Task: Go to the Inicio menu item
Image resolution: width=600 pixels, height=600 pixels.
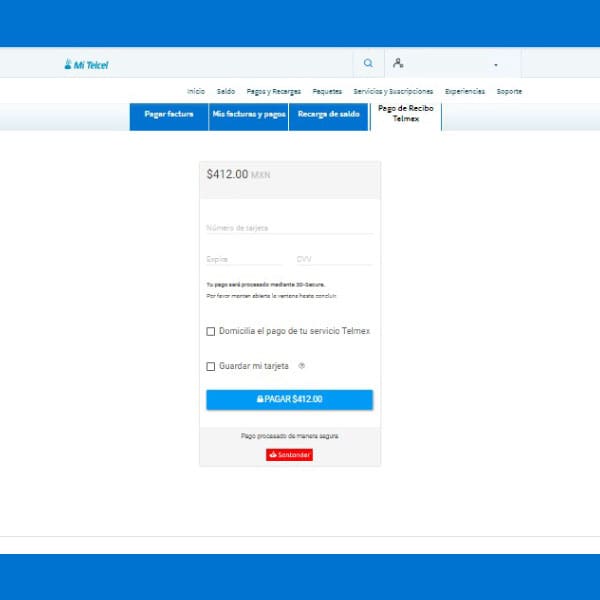Action: point(196,91)
